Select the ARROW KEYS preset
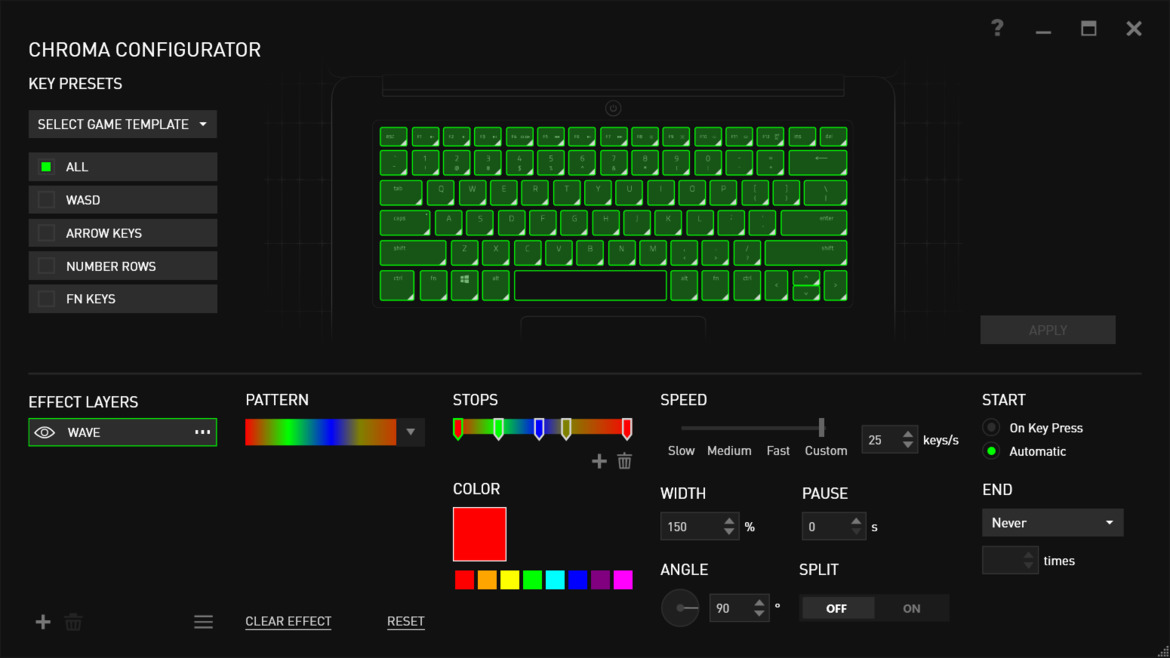 pyautogui.click(x=123, y=233)
